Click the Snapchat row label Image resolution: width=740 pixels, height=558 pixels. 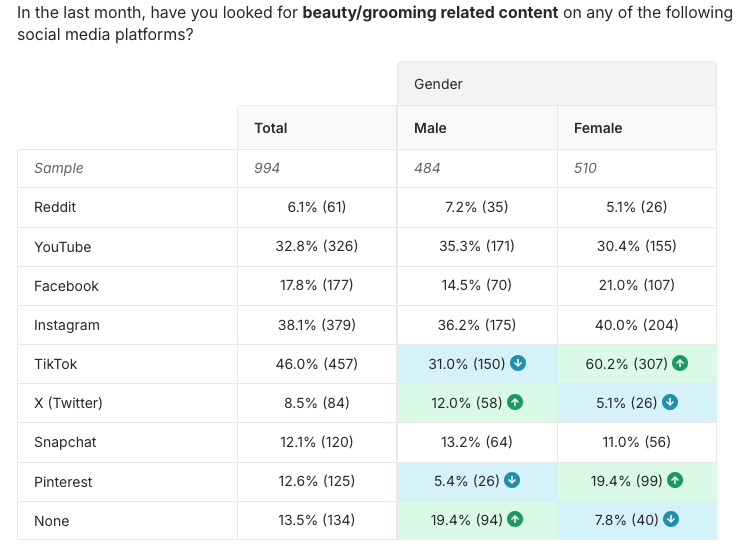pyautogui.click(x=65, y=442)
